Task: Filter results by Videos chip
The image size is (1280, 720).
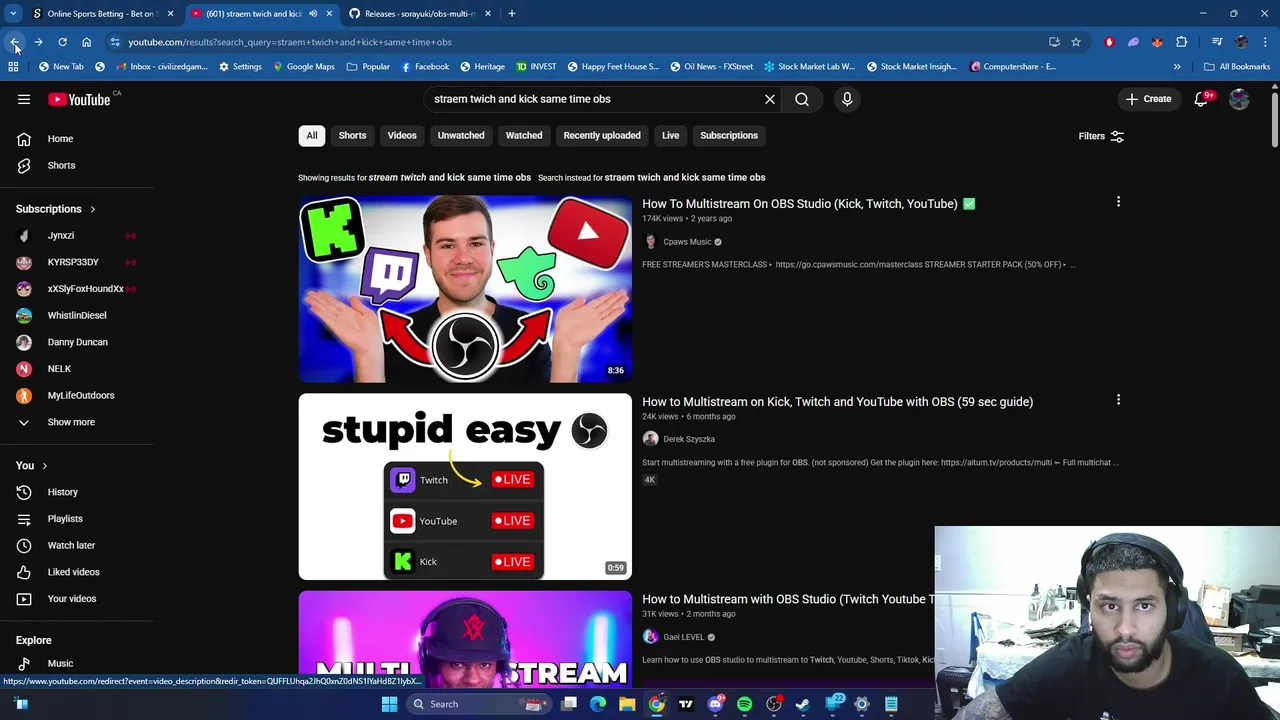Action: [x=402, y=135]
